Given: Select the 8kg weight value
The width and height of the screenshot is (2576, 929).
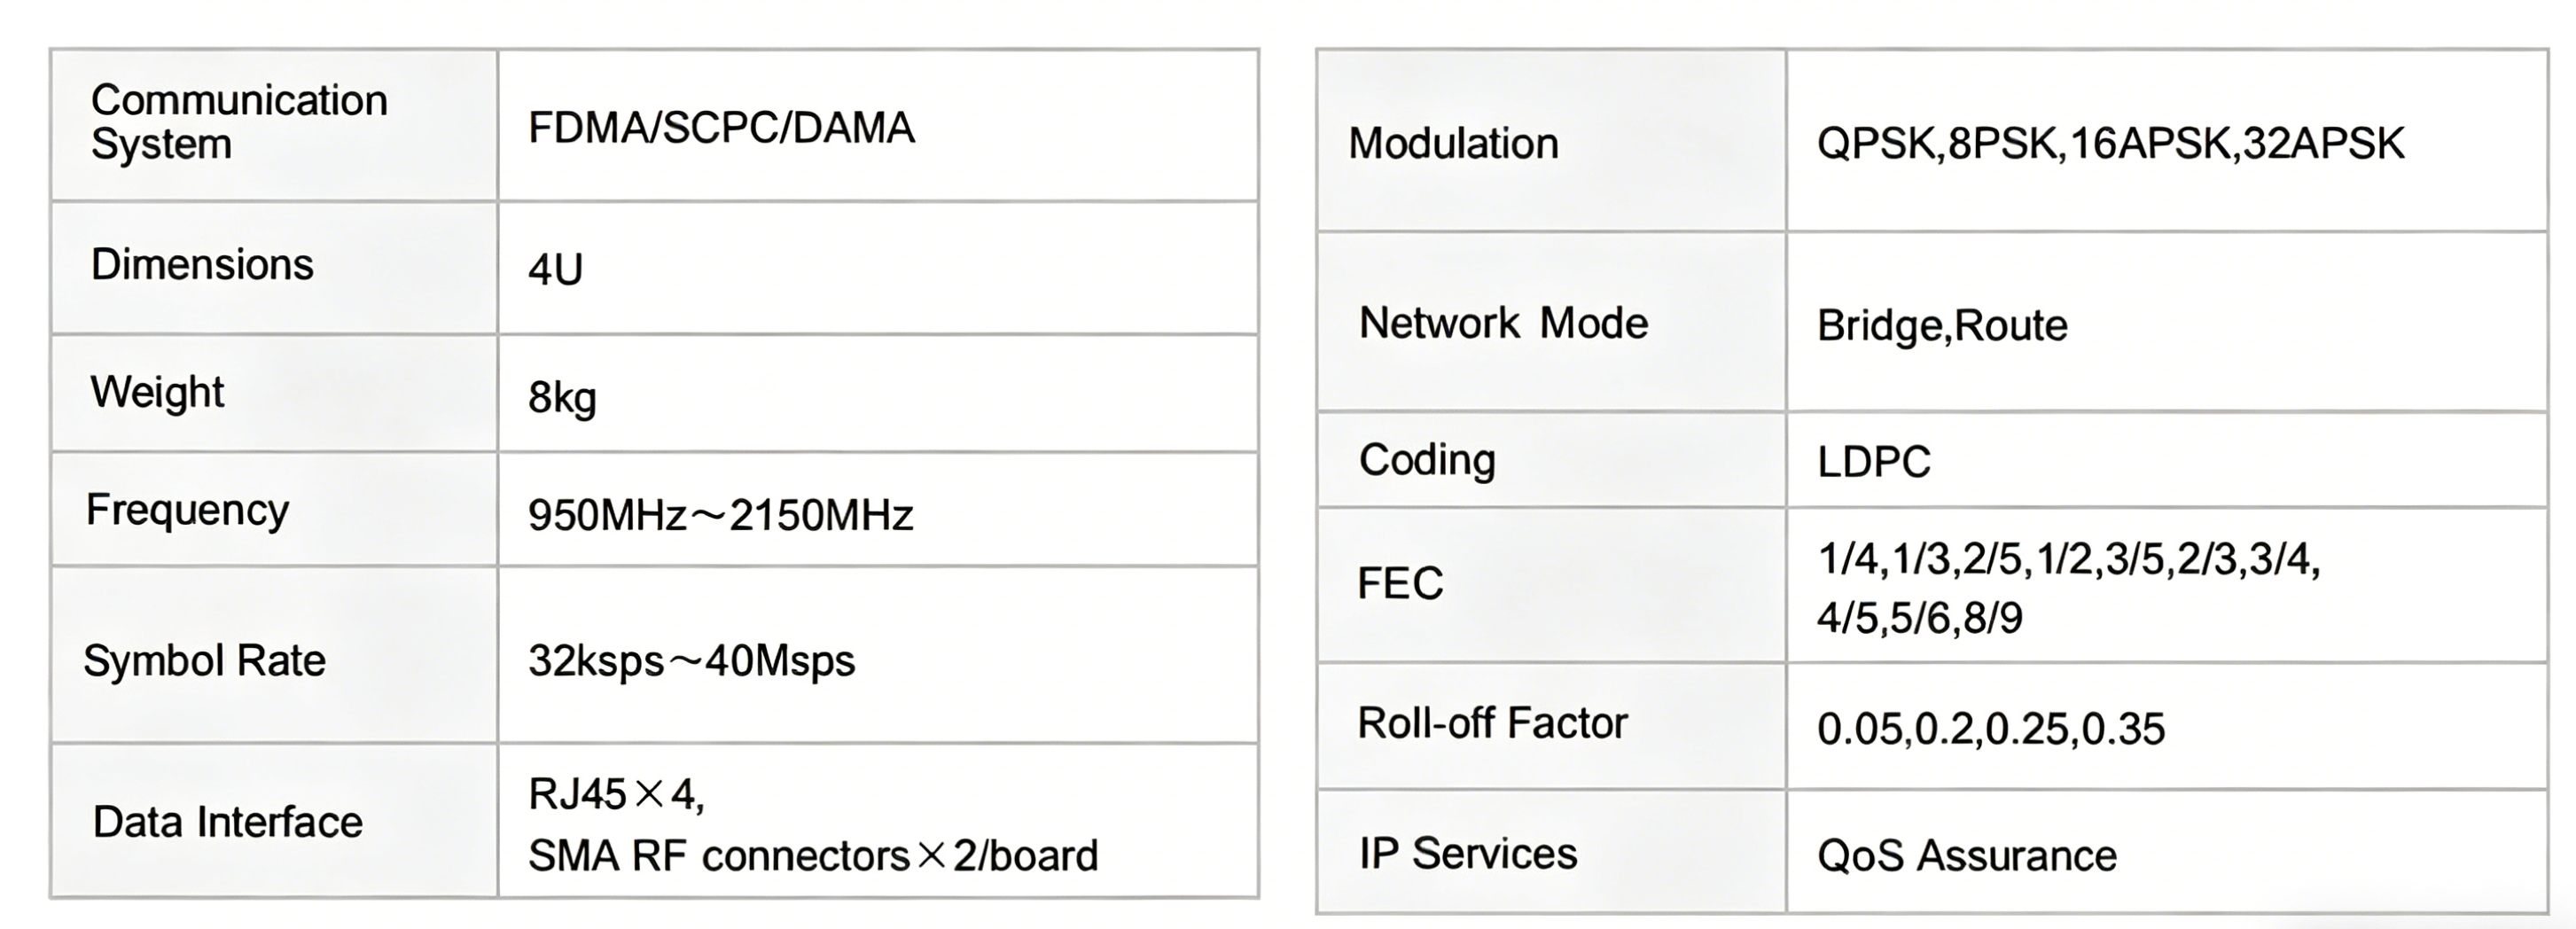Looking at the screenshot, I should coord(562,398).
